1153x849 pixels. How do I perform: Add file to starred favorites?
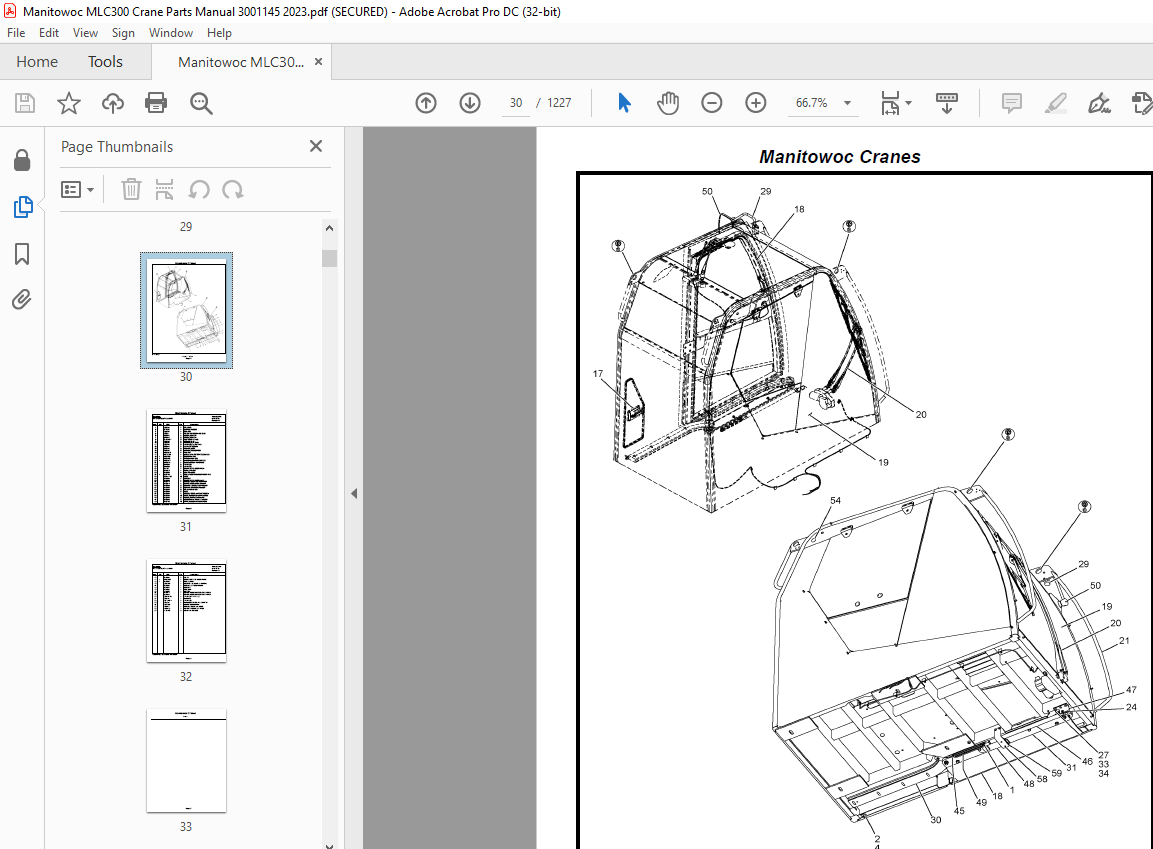(68, 103)
